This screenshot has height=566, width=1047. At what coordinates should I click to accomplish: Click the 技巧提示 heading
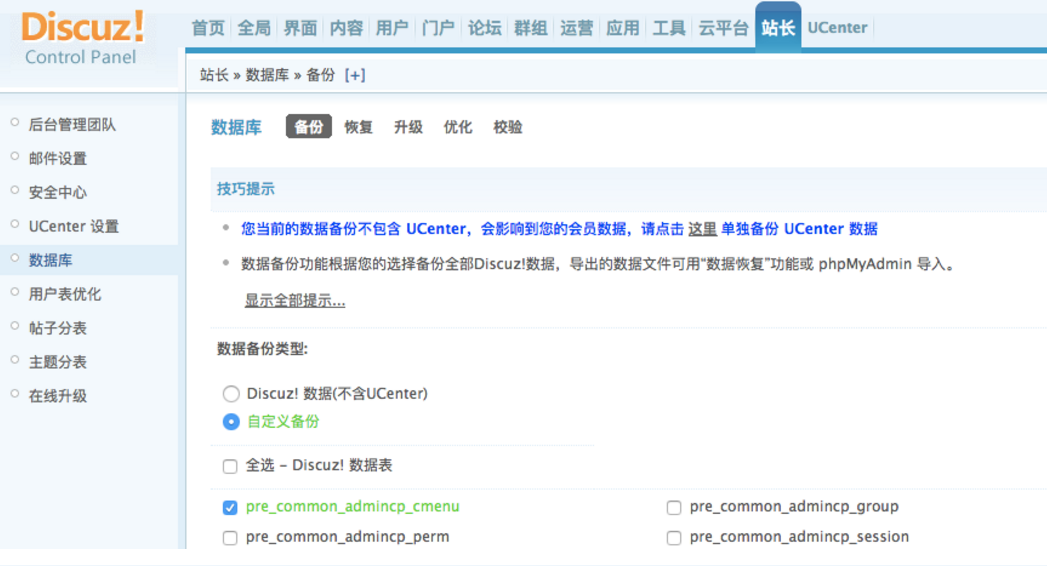(x=246, y=189)
